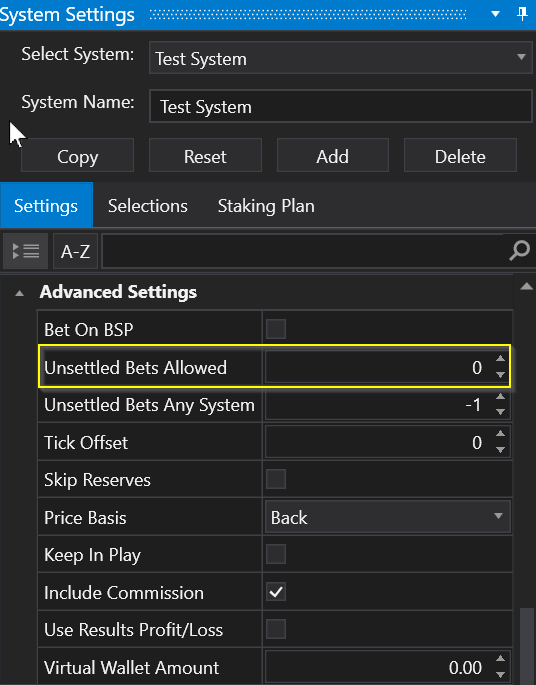Screen dimensions: 536x685
Task: Click the Delete button
Action: (x=460, y=156)
